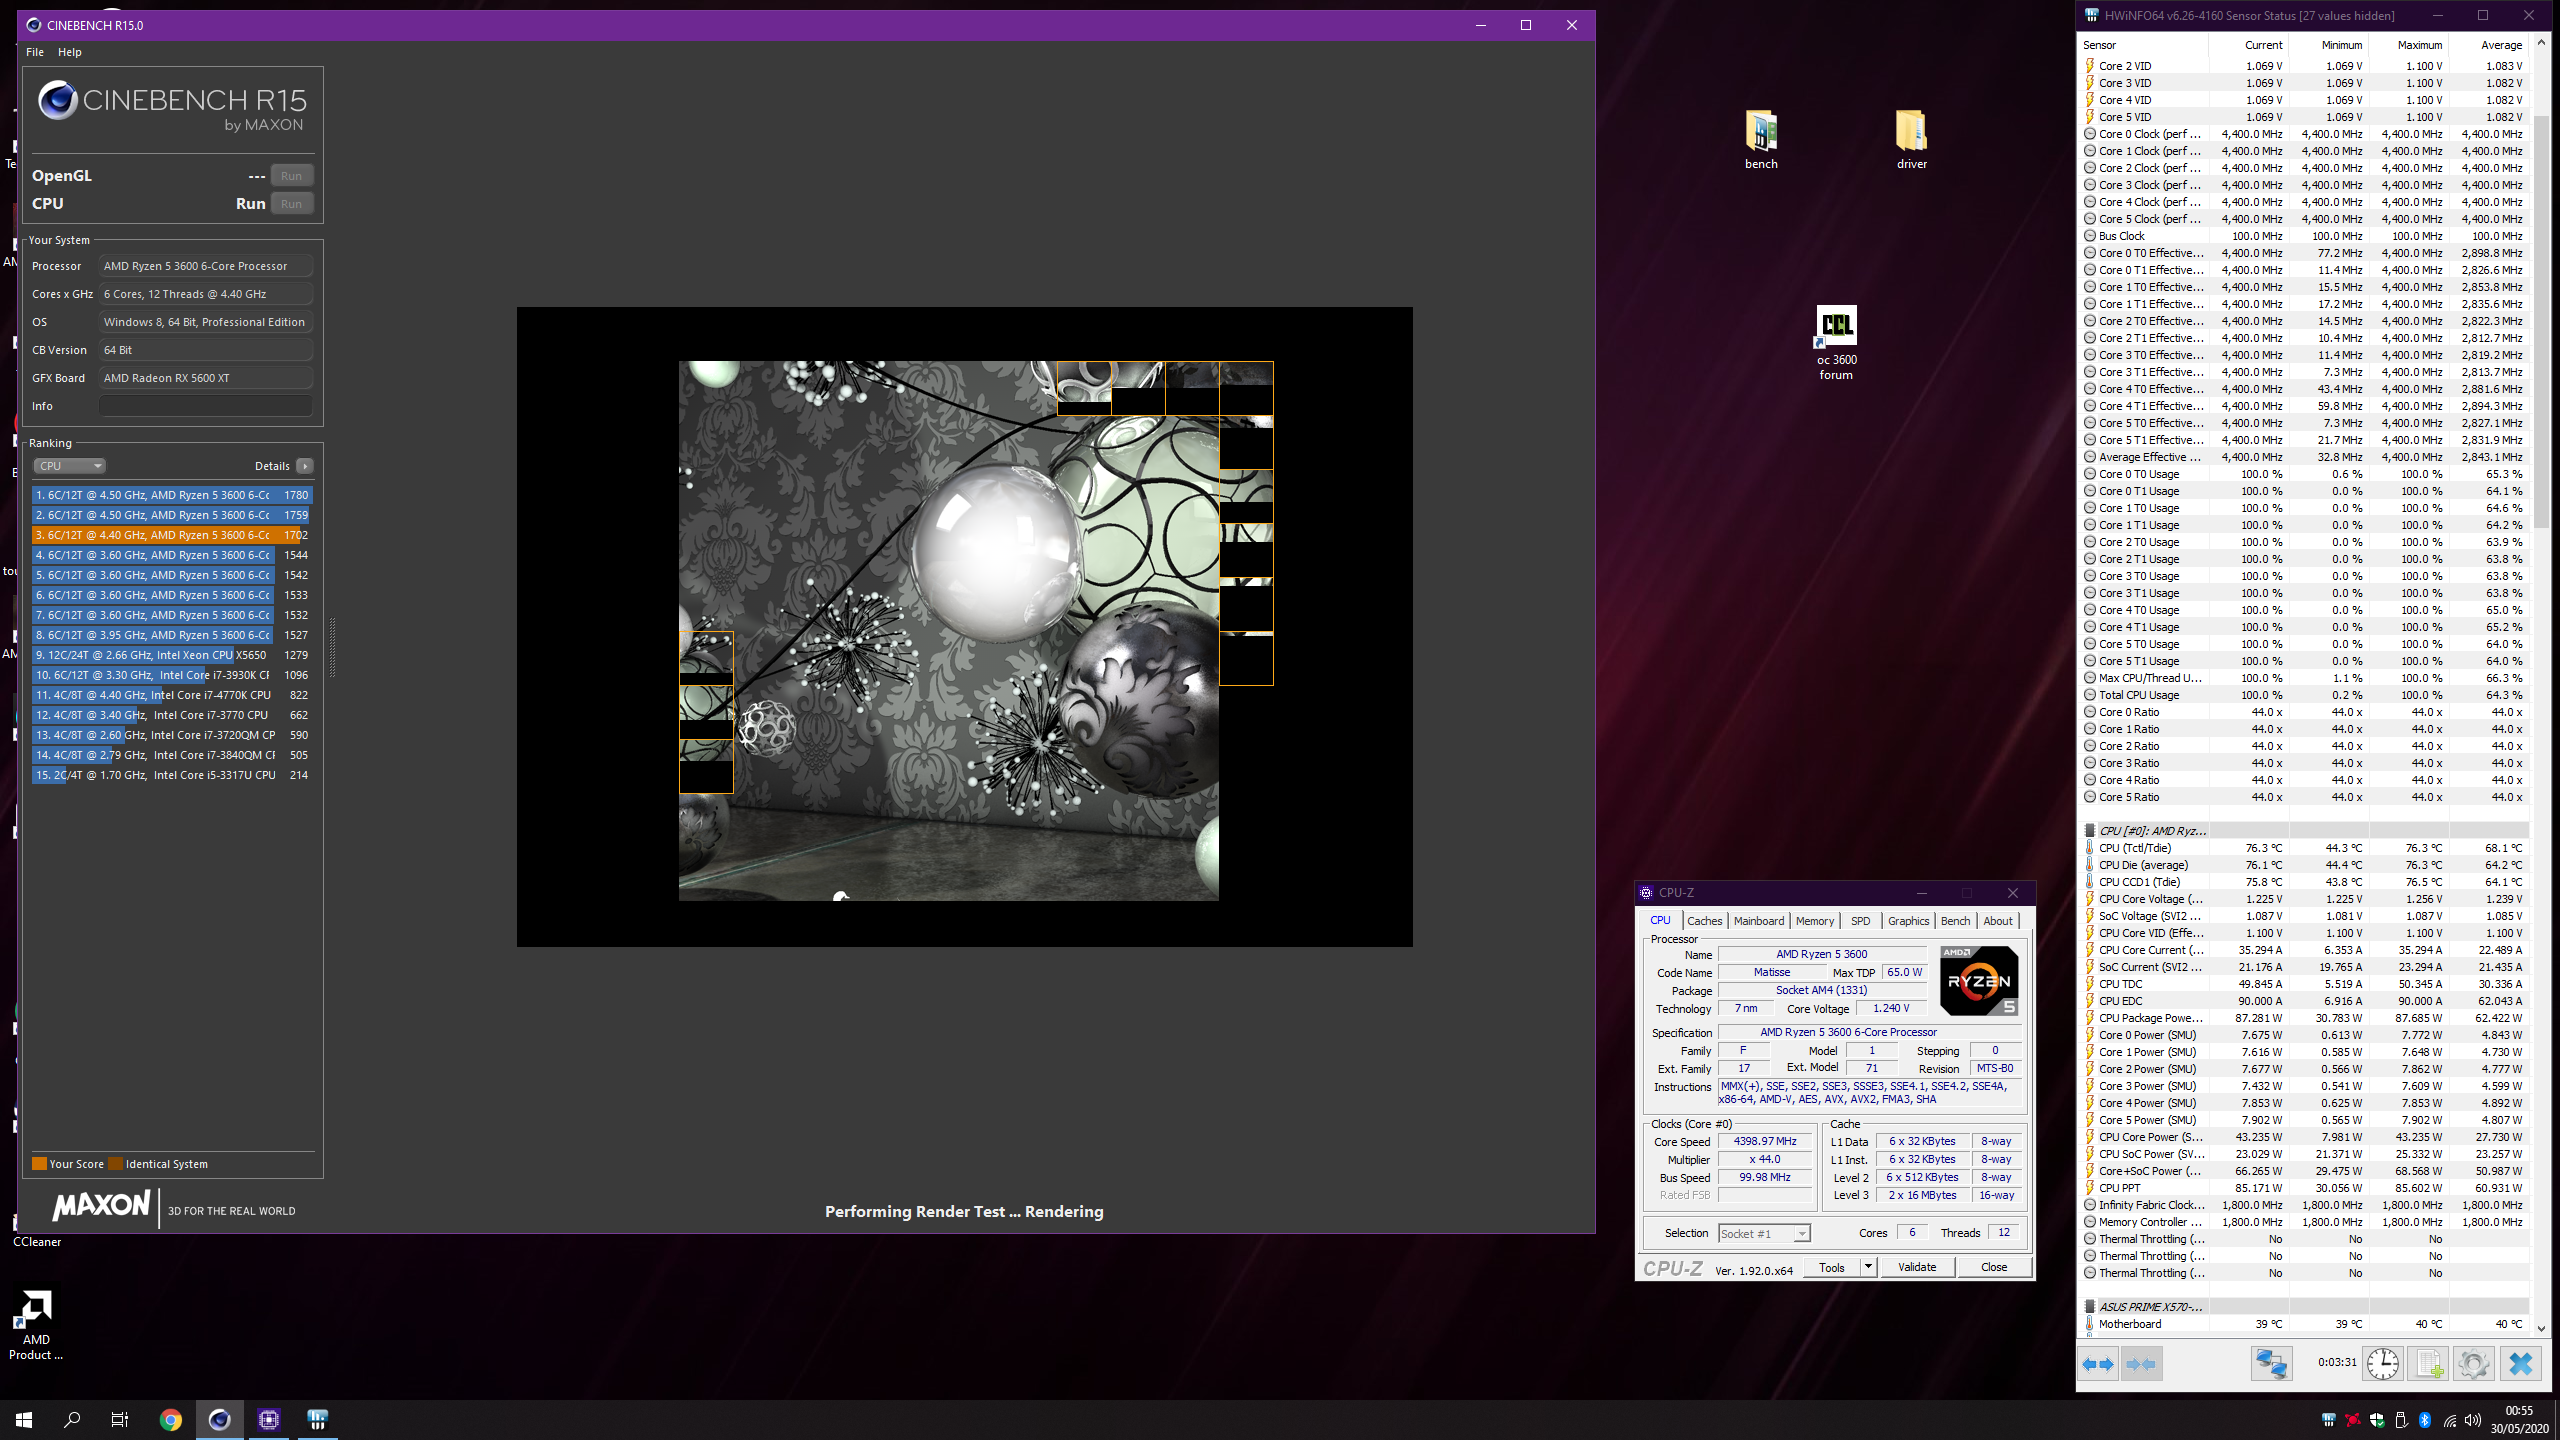Switch to Bench tab in CPU-Z

1955,921
